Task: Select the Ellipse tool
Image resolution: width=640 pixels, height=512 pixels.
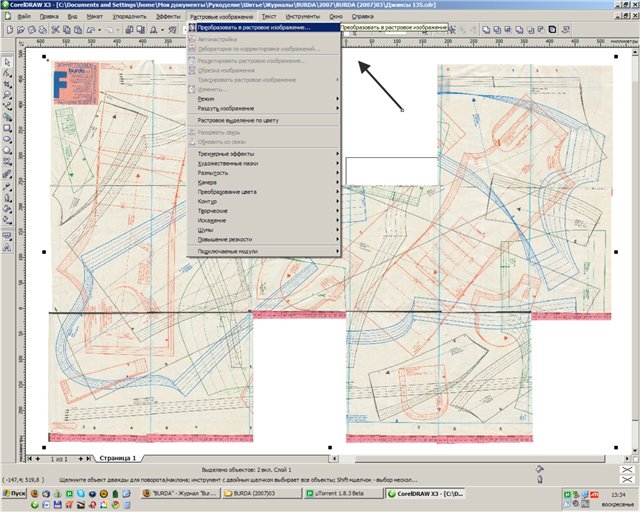Action: [7, 140]
